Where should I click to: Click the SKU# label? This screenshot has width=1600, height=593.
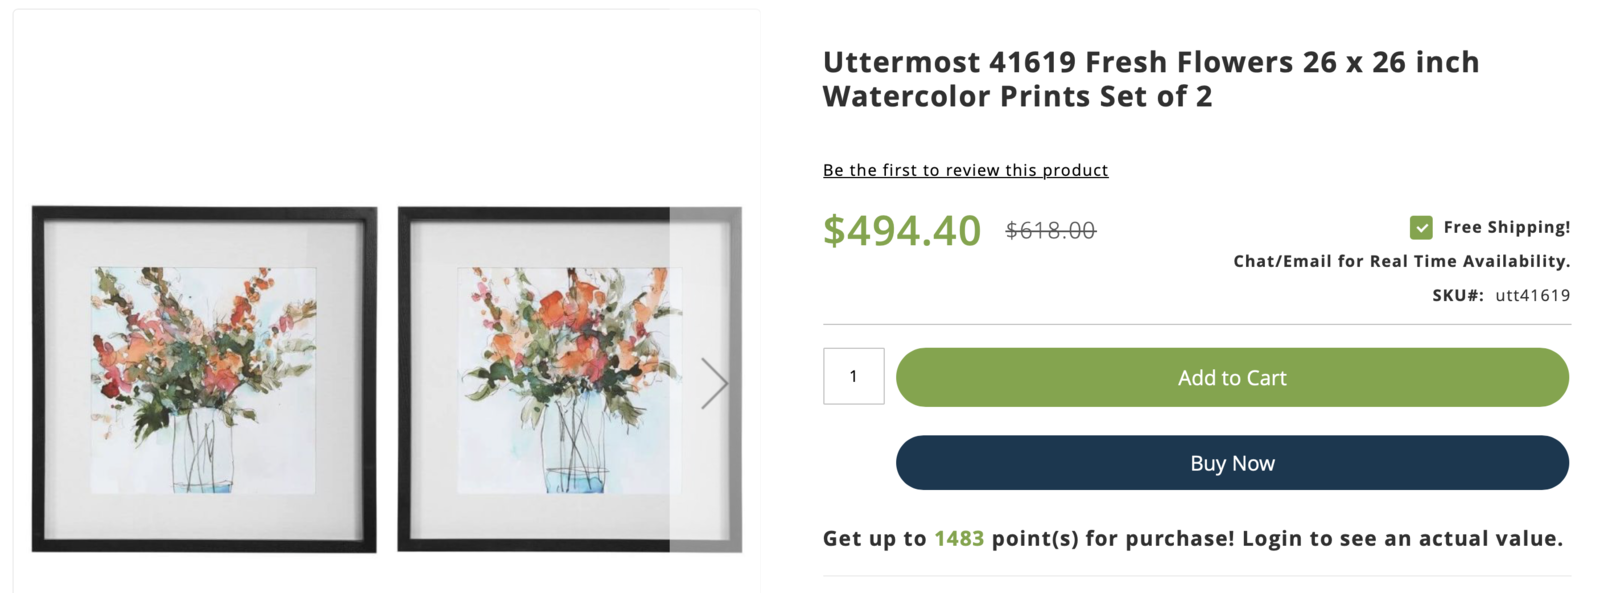pos(1457,295)
